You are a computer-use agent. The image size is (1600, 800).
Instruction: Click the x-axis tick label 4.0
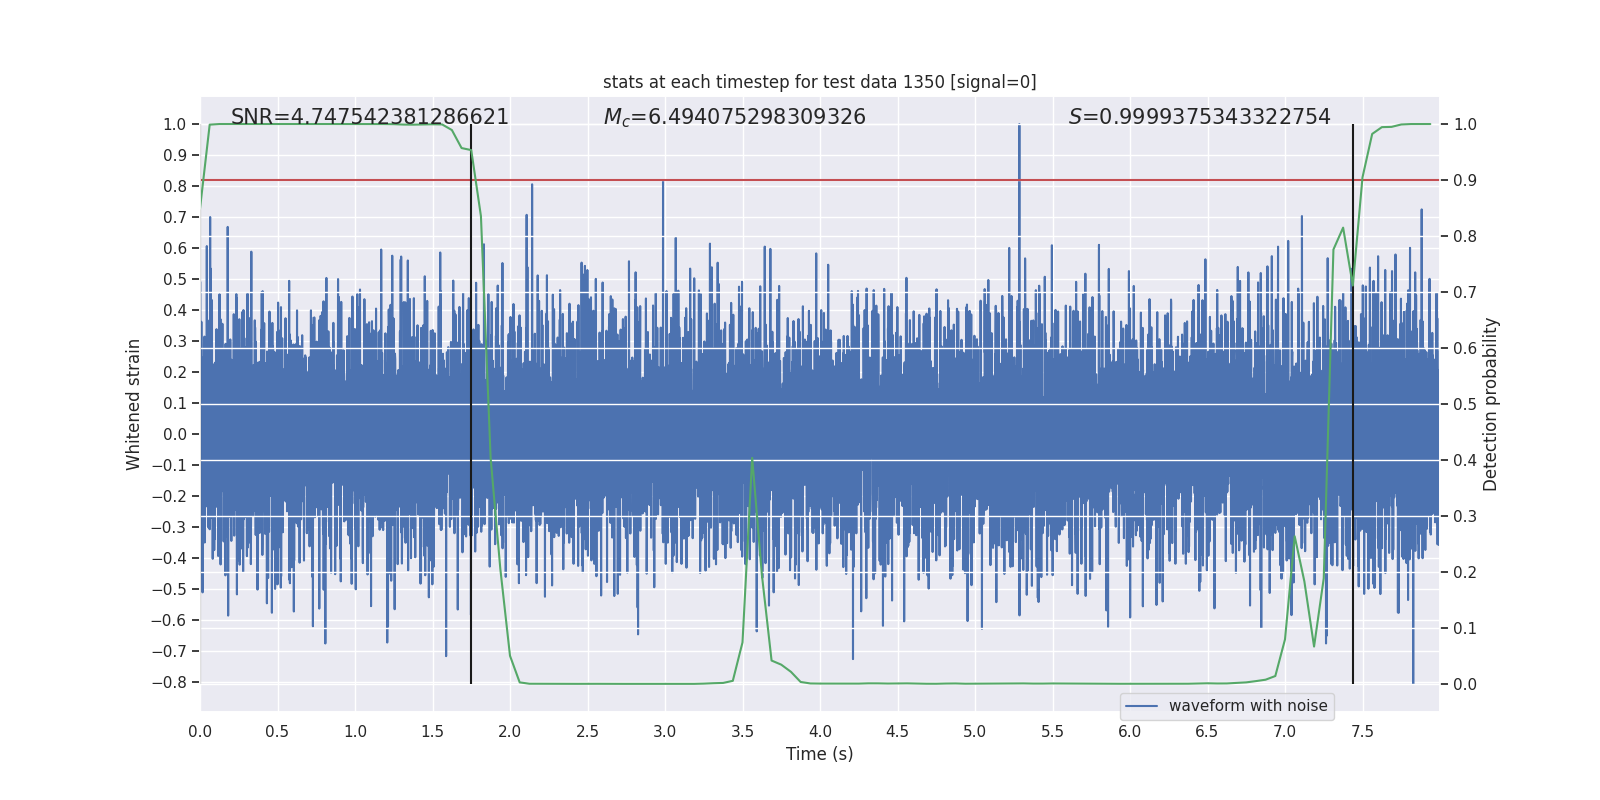coord(820,731)
